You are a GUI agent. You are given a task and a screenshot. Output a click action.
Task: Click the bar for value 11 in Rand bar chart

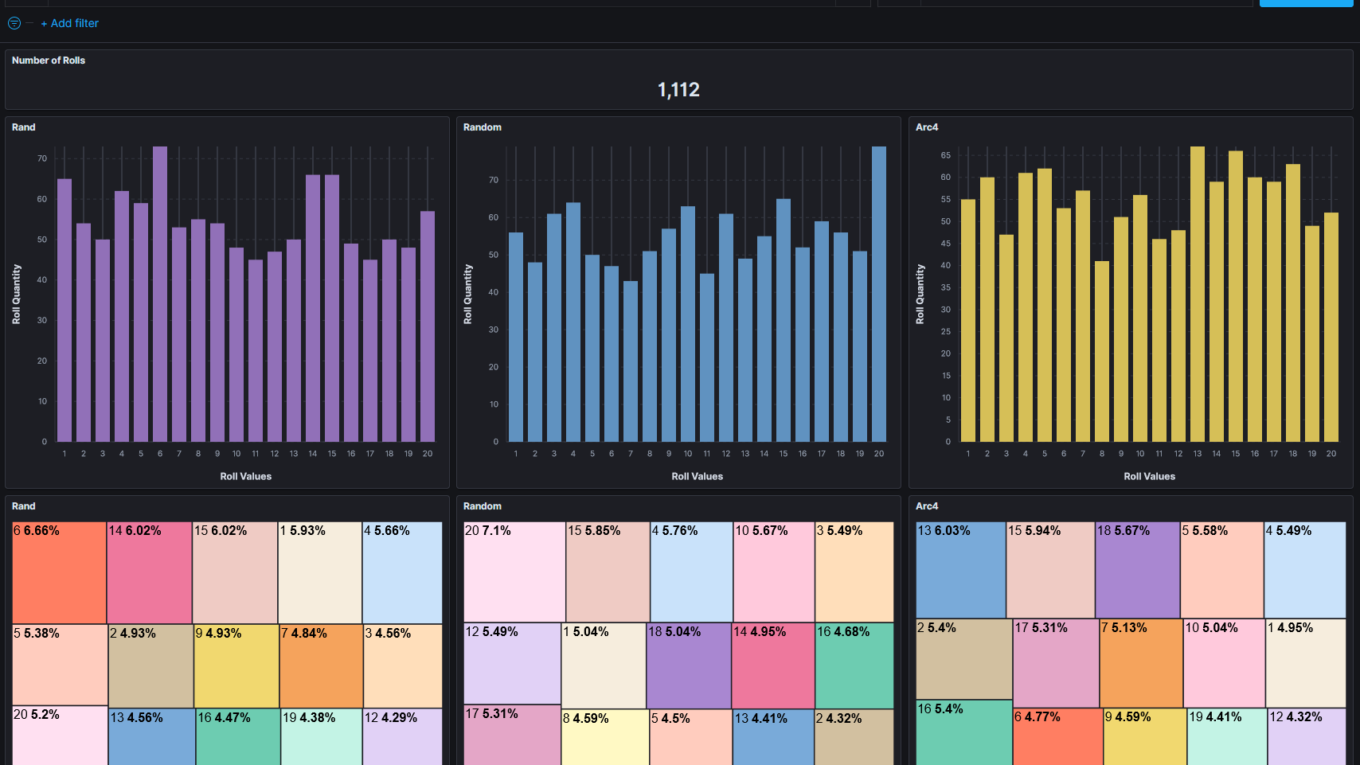(x=256, y=350)
